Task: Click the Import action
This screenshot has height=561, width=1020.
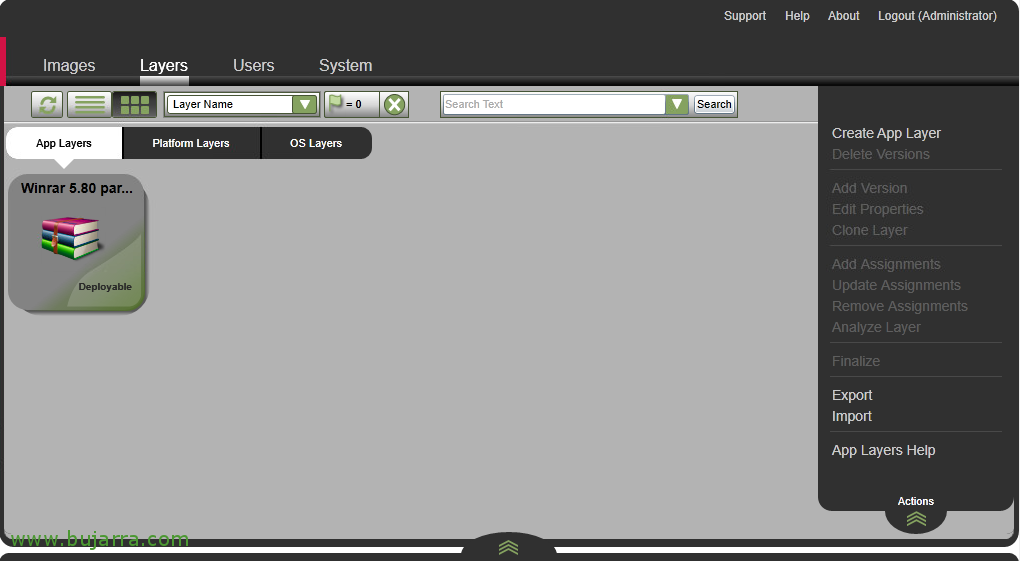Action: coord(852,416)
